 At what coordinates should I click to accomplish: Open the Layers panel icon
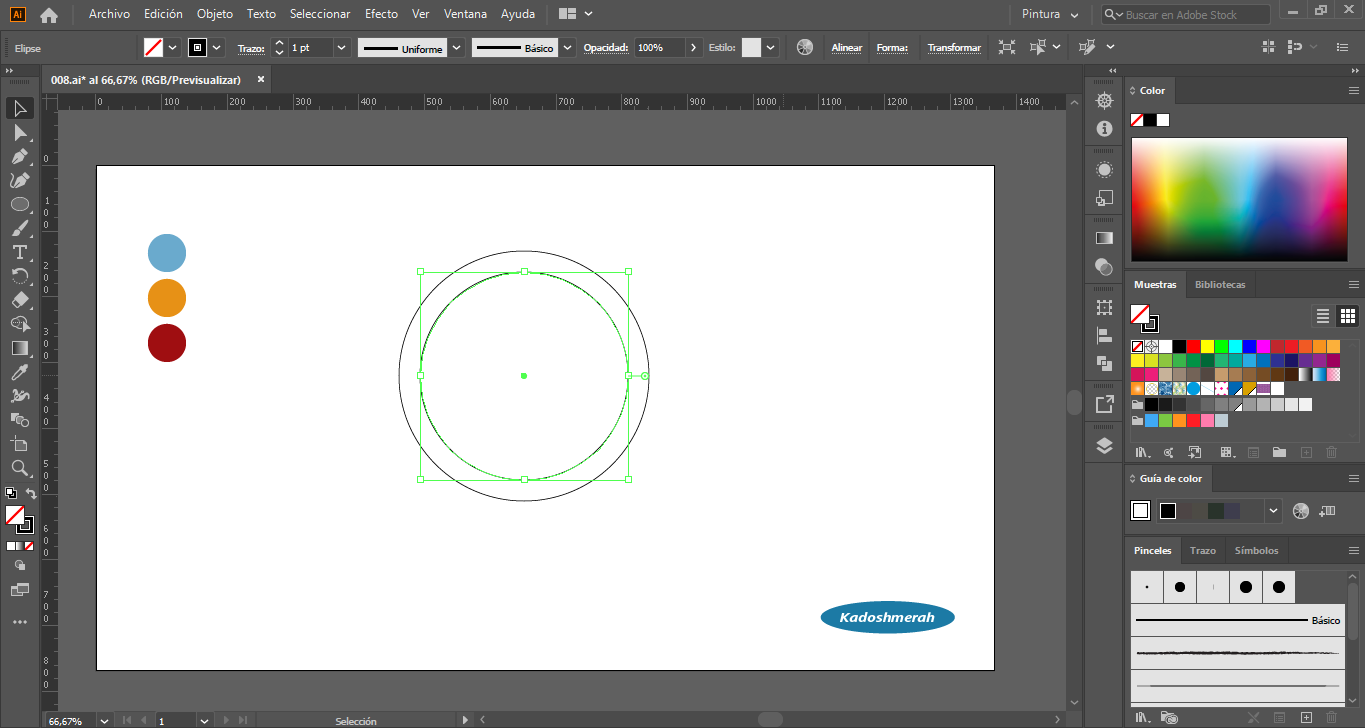click(x=1104, y=446)
